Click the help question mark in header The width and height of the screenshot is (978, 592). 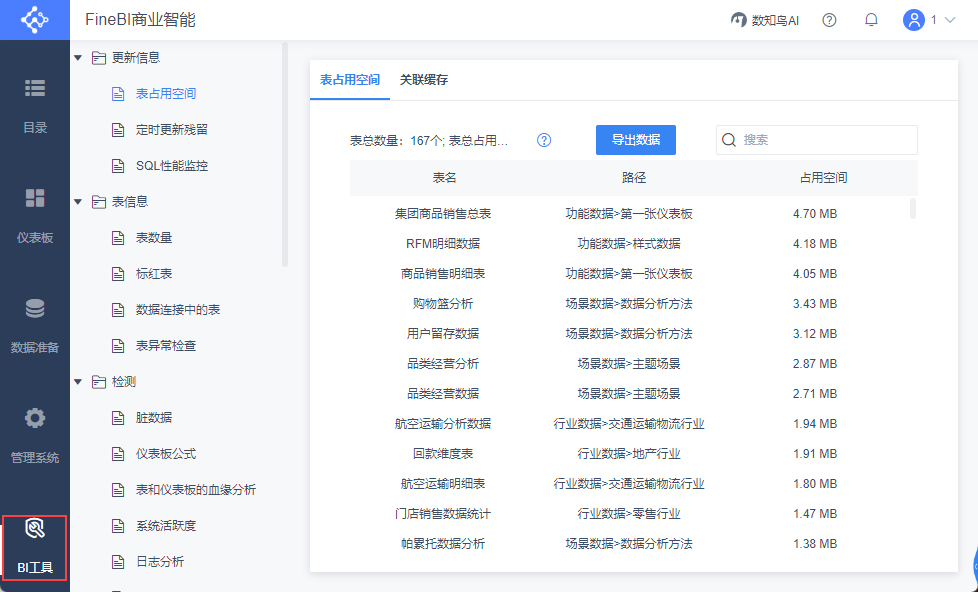pyautogui.click(x=829, y=21)
